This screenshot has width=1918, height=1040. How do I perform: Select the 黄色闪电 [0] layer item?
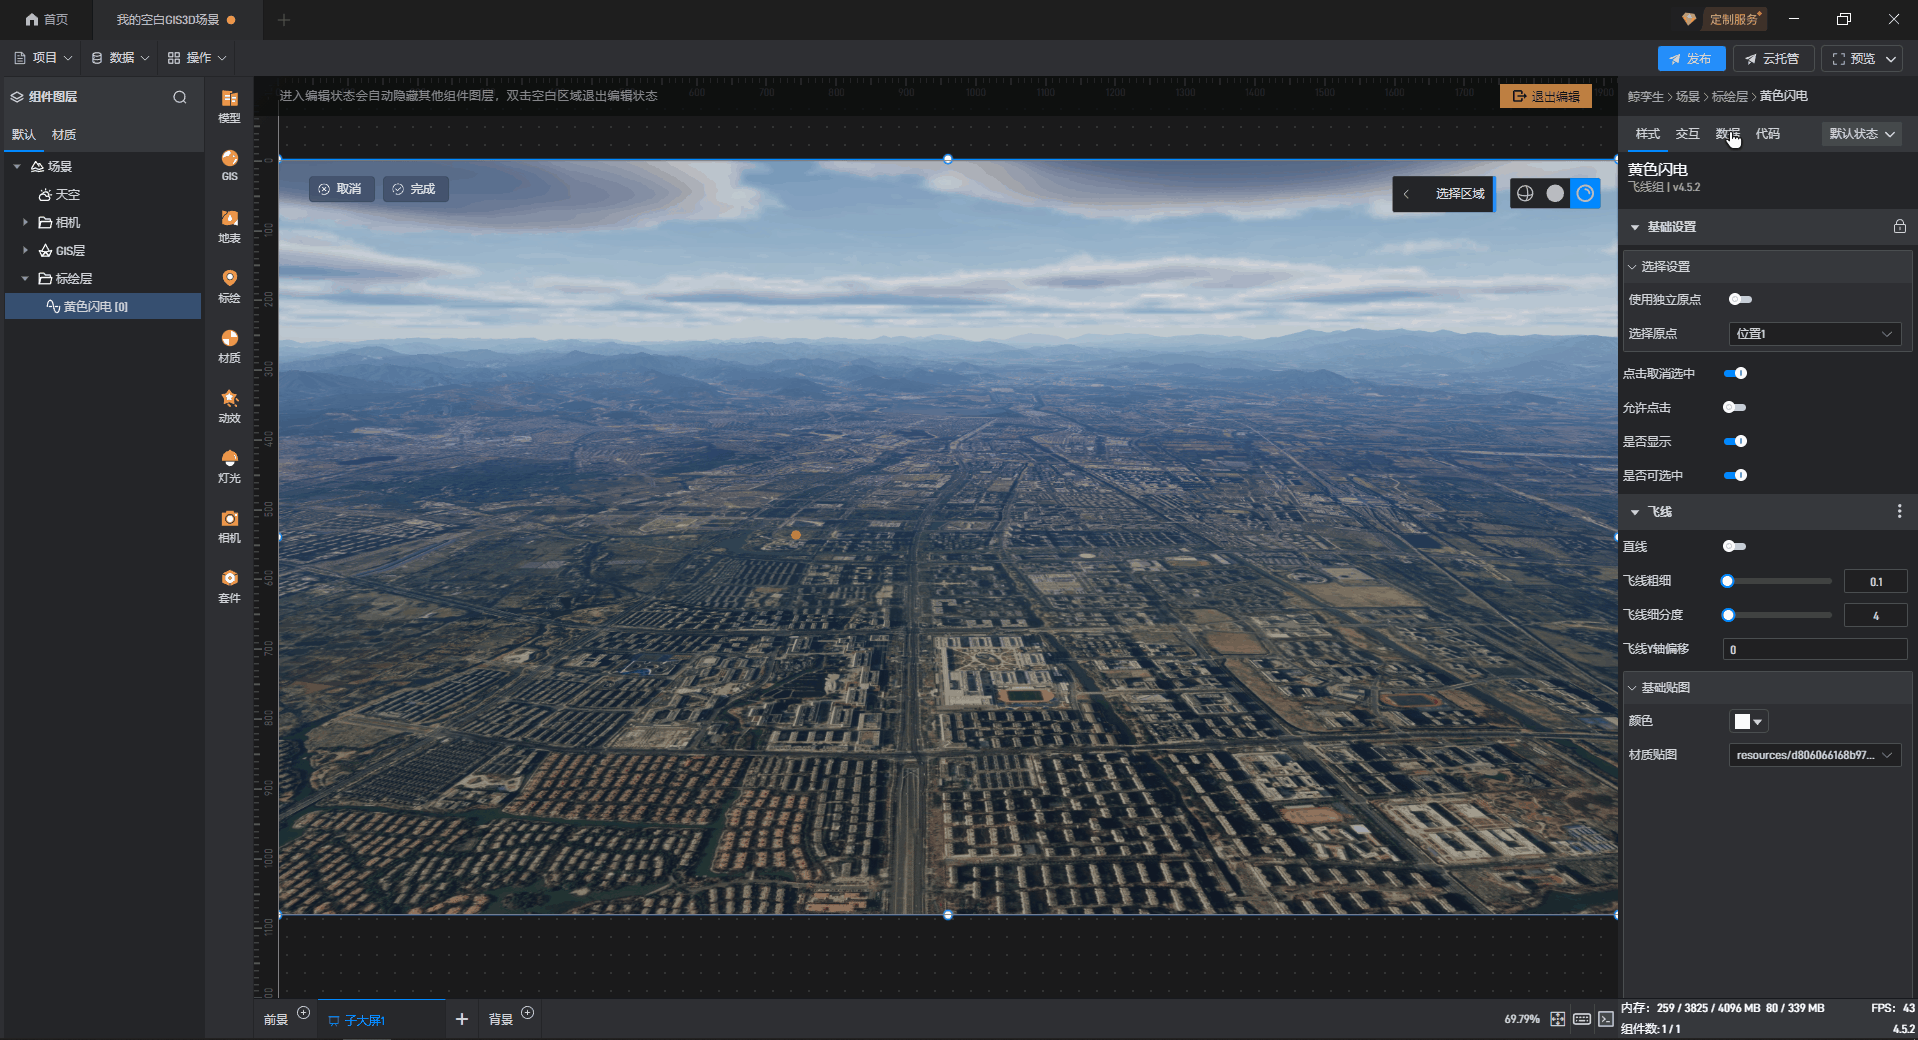103,306
